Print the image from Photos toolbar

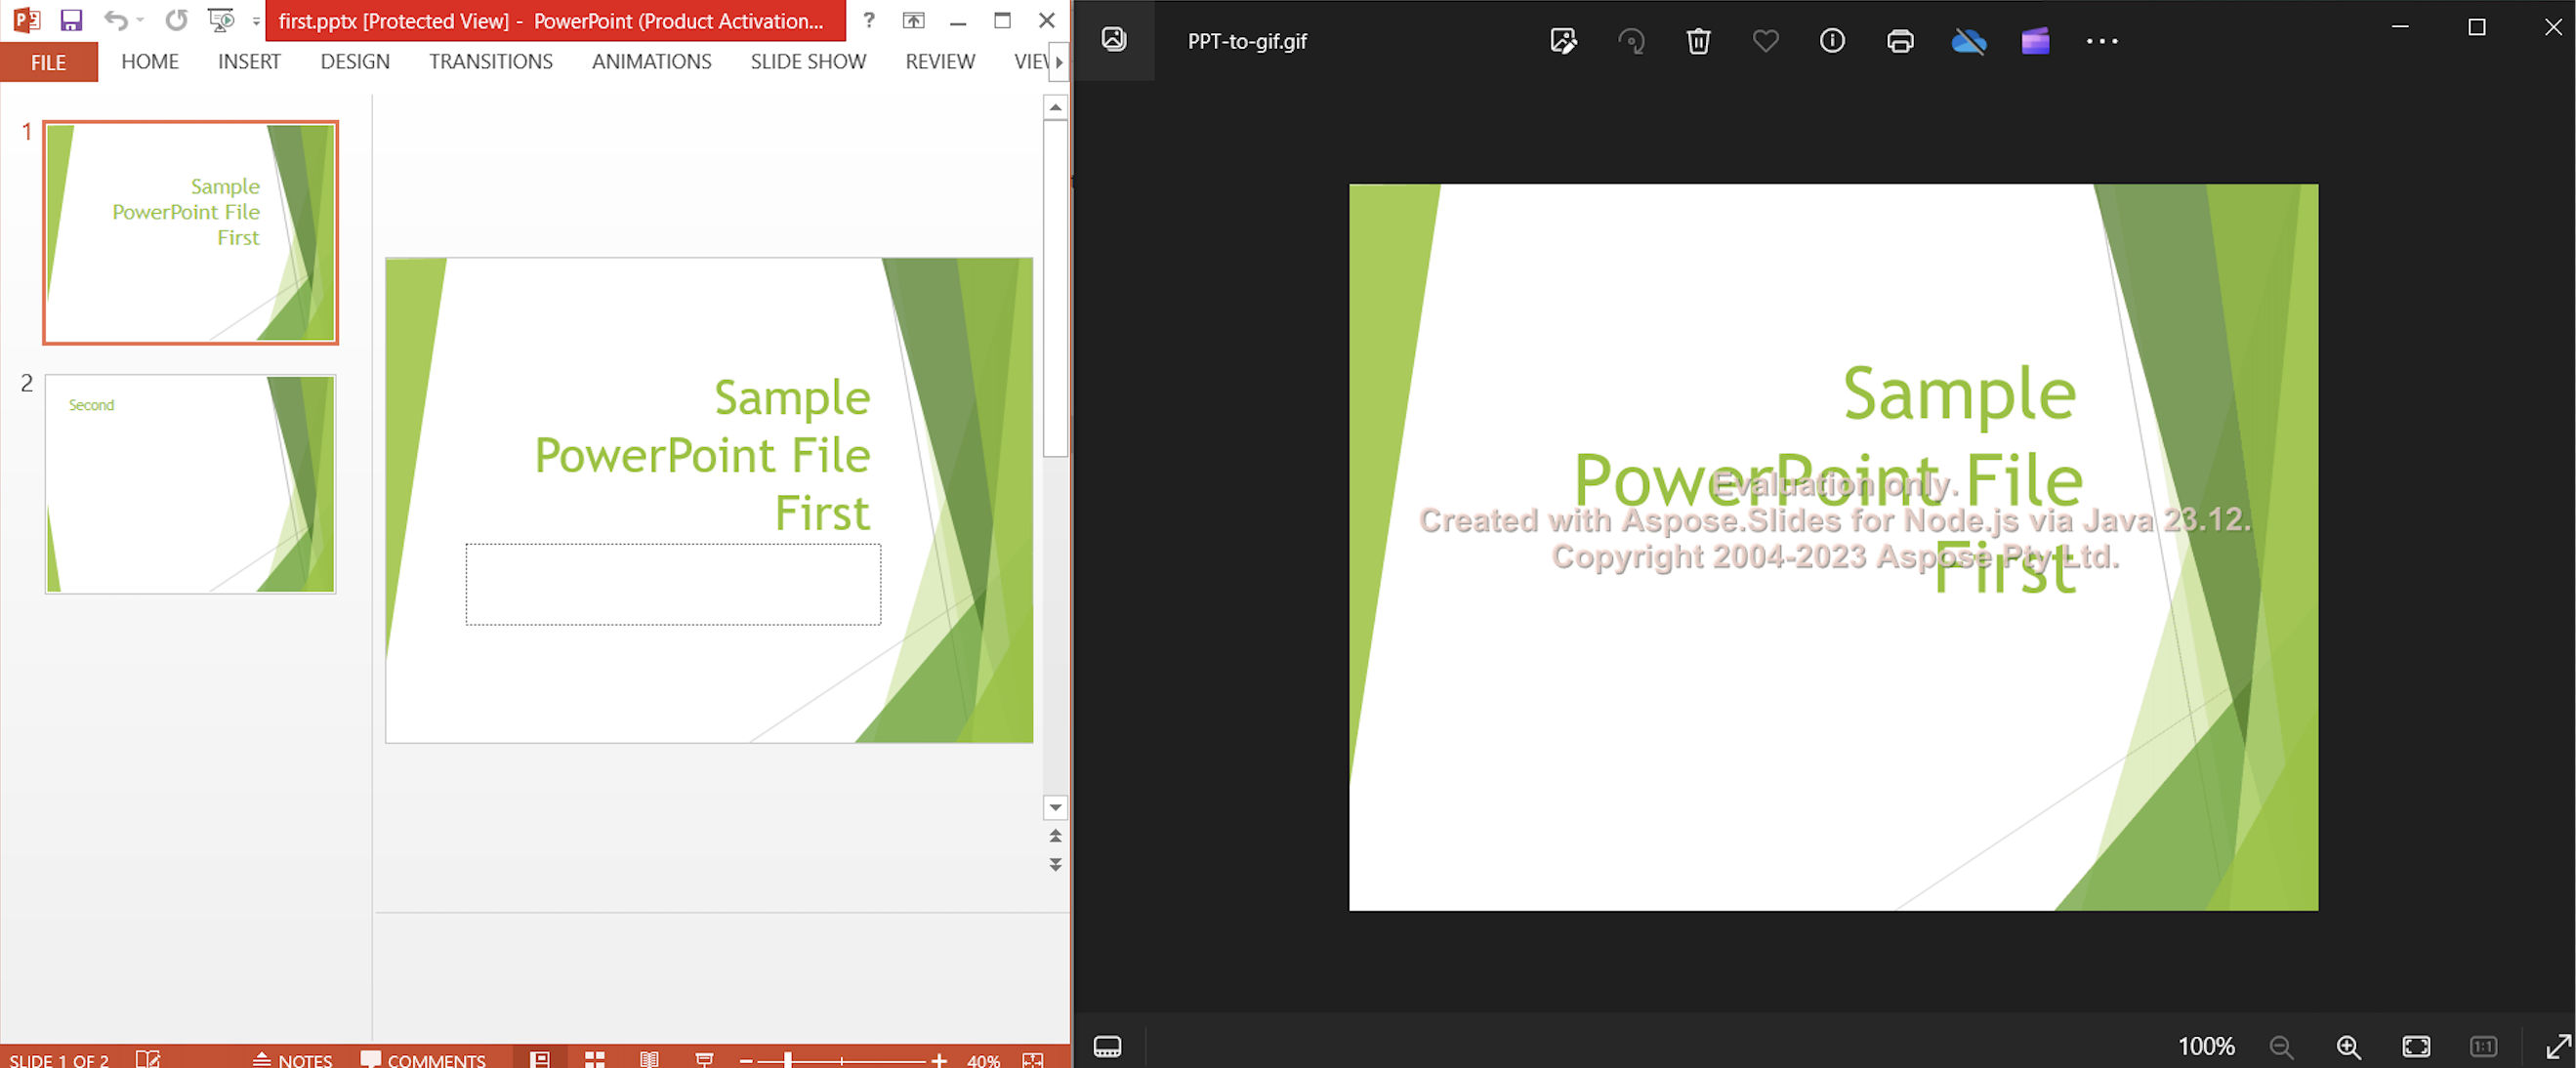pos(1900,41)
